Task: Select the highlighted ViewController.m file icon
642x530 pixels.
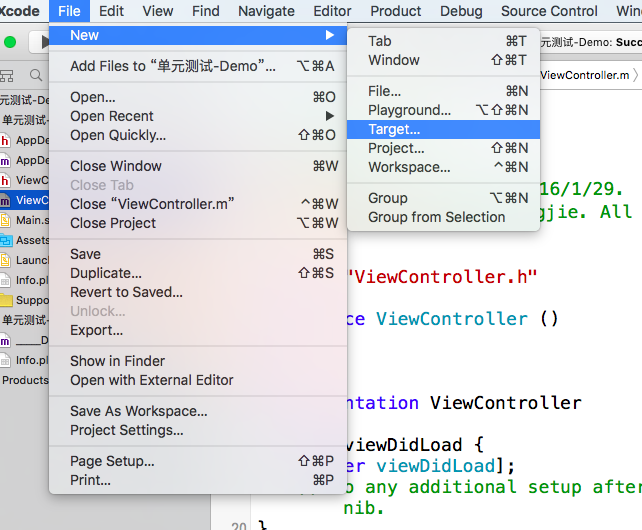Action: [6, 200]
